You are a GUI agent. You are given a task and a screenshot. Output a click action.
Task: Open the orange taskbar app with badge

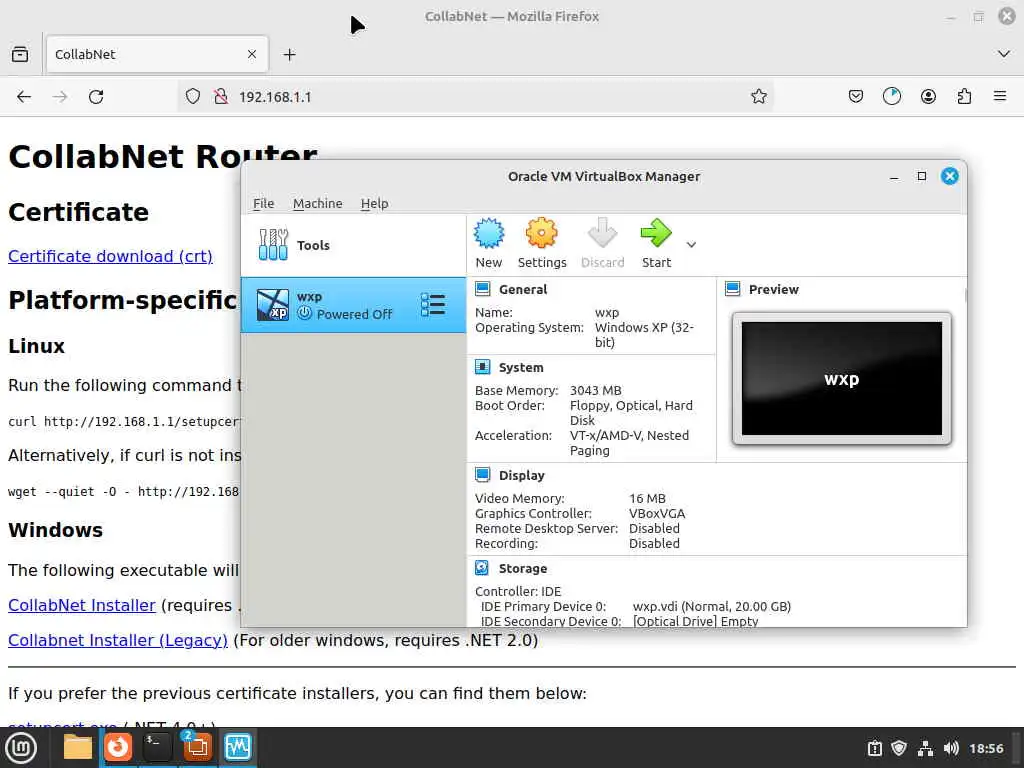click(x=197, y=747)
